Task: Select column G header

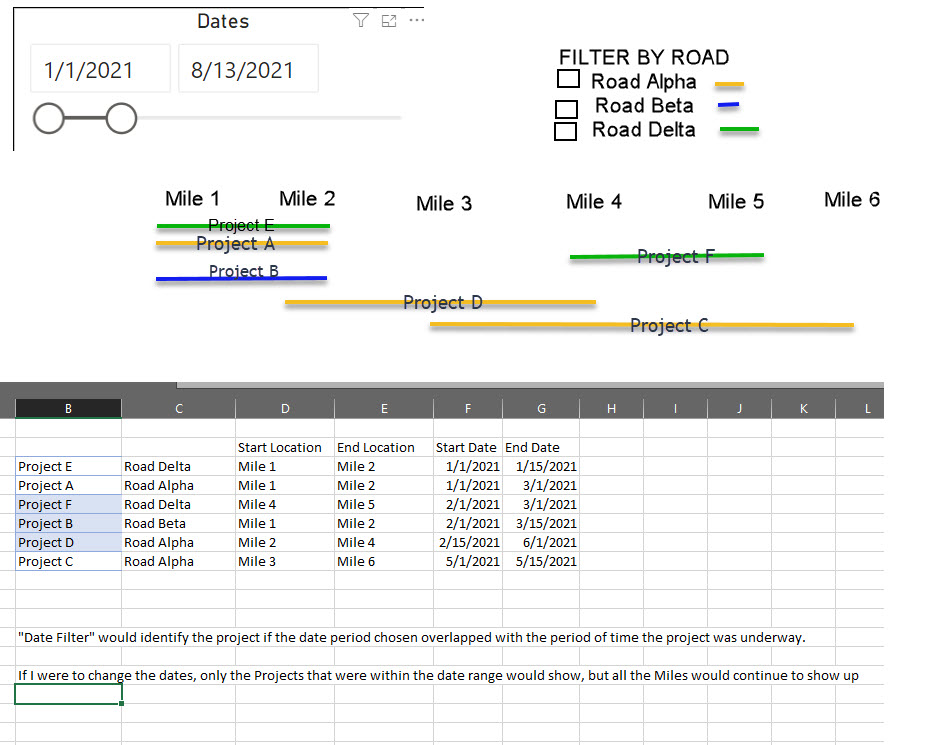Action: (x=541, y=409)
